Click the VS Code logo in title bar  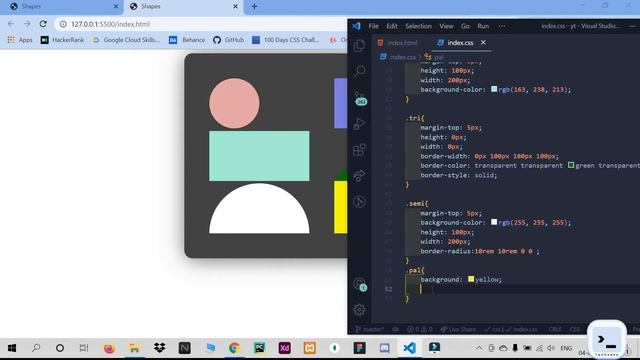tap(356, 26)
